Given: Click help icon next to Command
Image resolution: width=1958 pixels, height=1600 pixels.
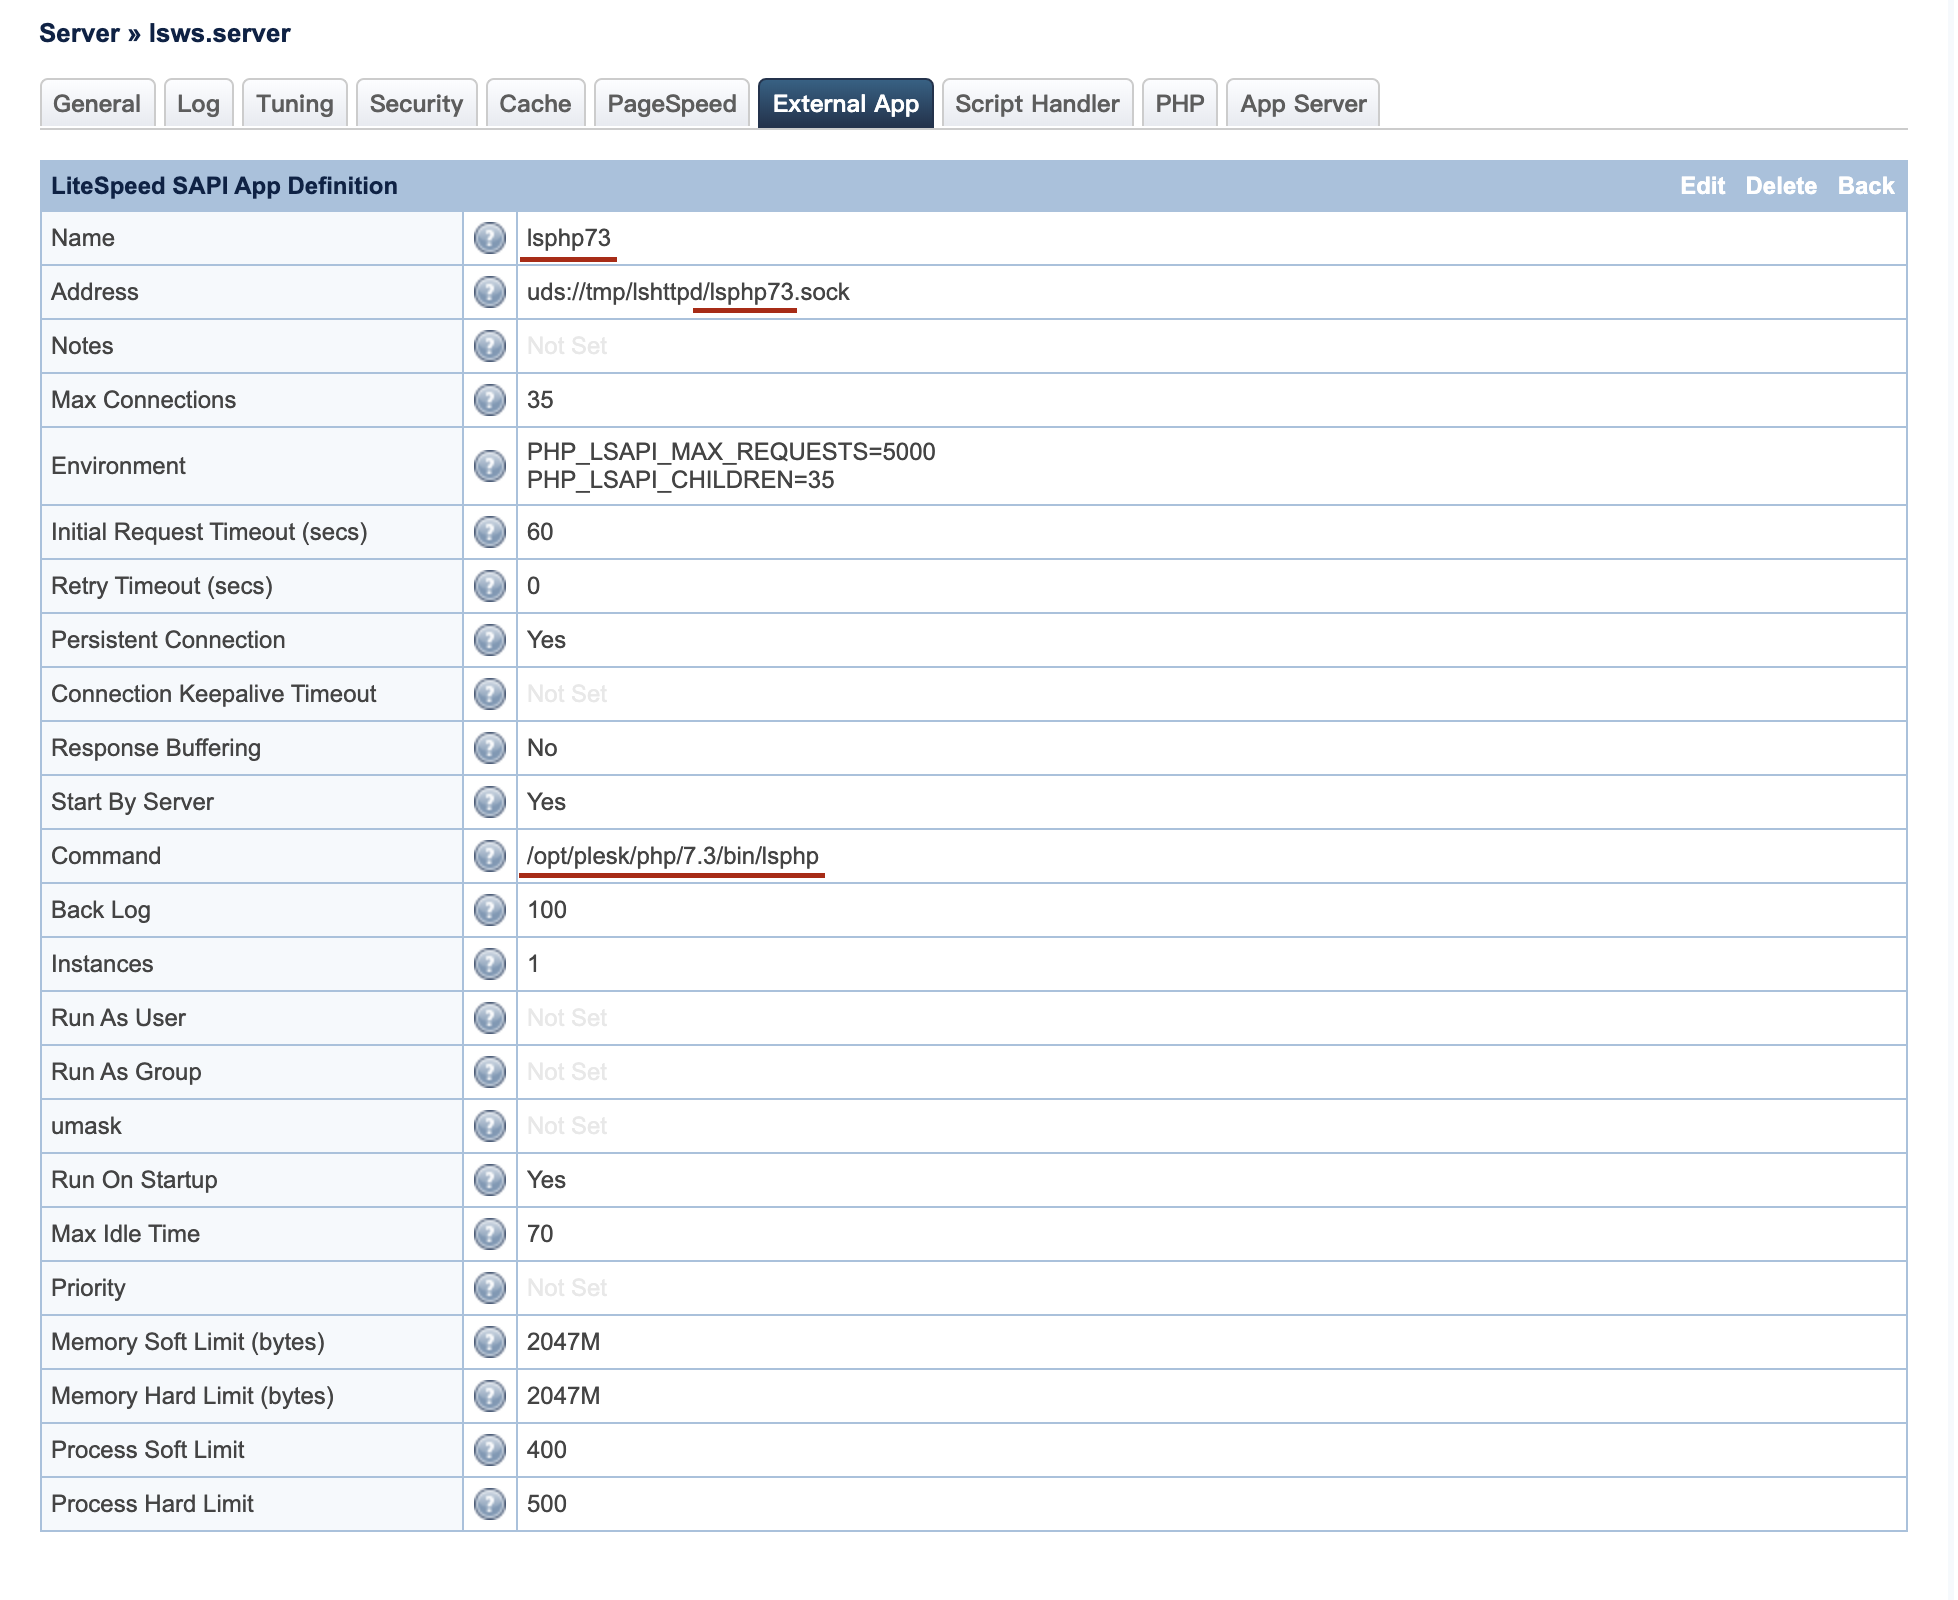Looking at the screenshot, I should pyautogui.click(x=489, y=856).
